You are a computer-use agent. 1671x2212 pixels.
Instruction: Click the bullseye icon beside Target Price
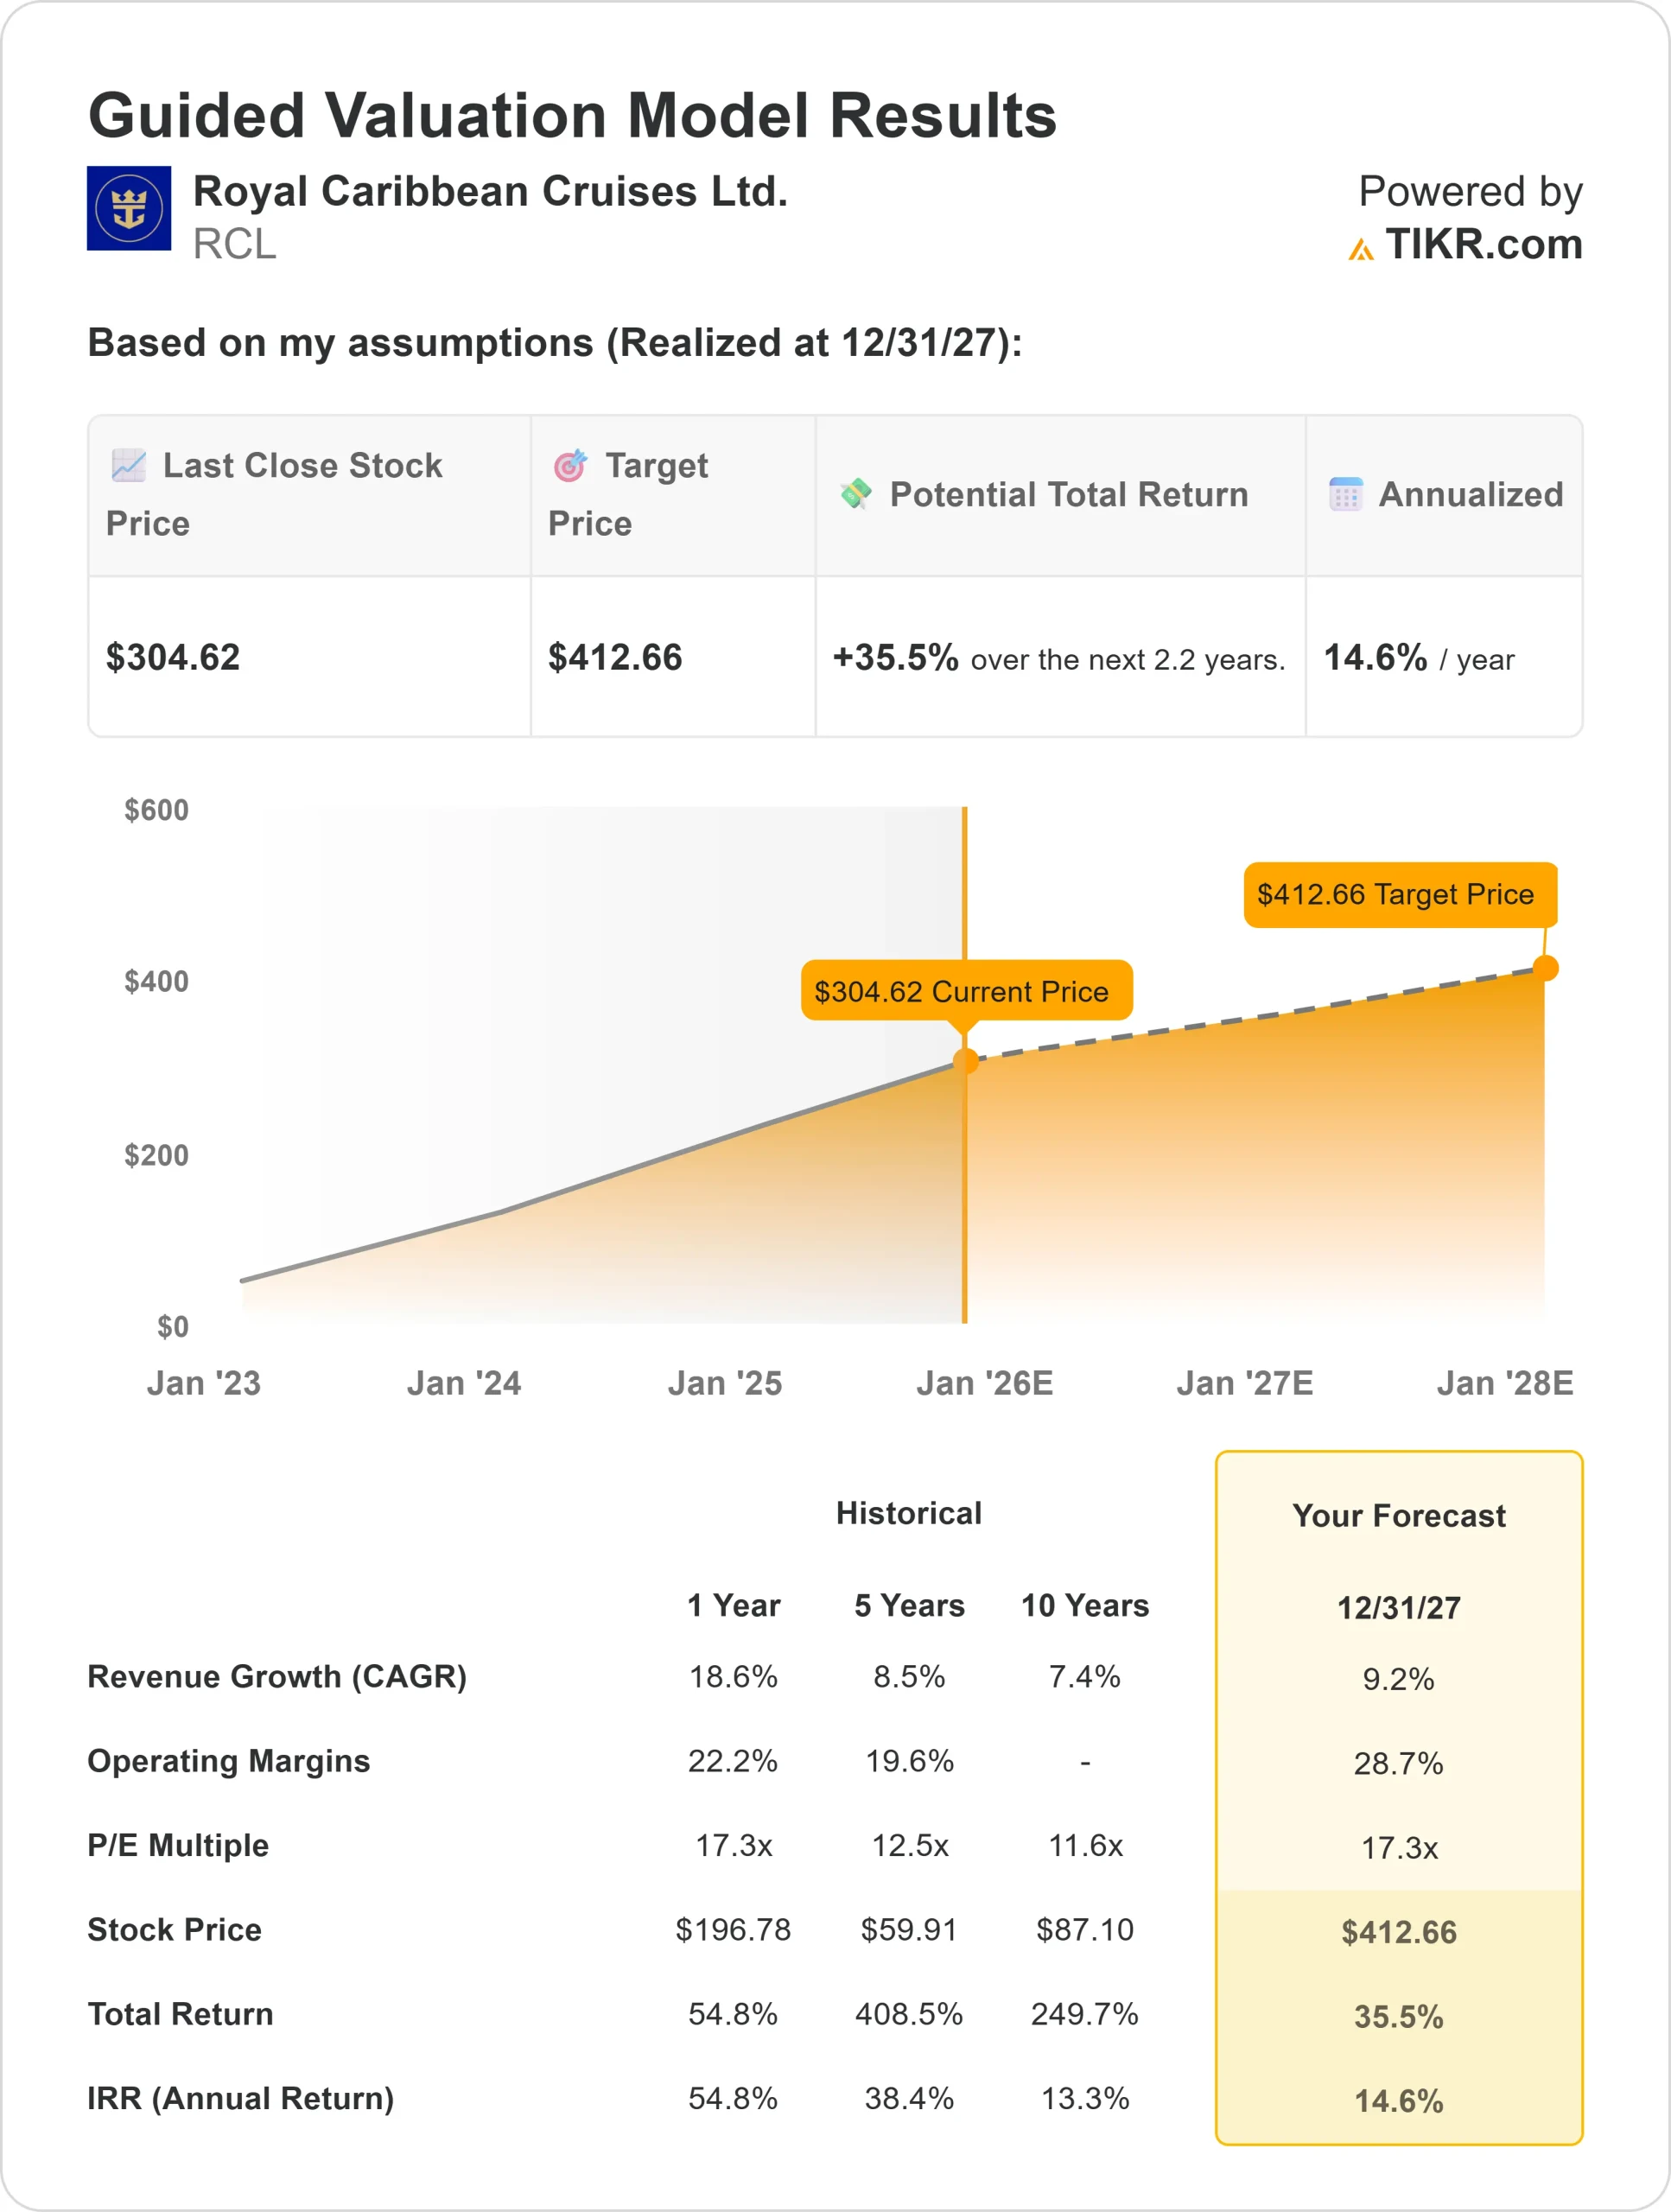tap(570, 465)
